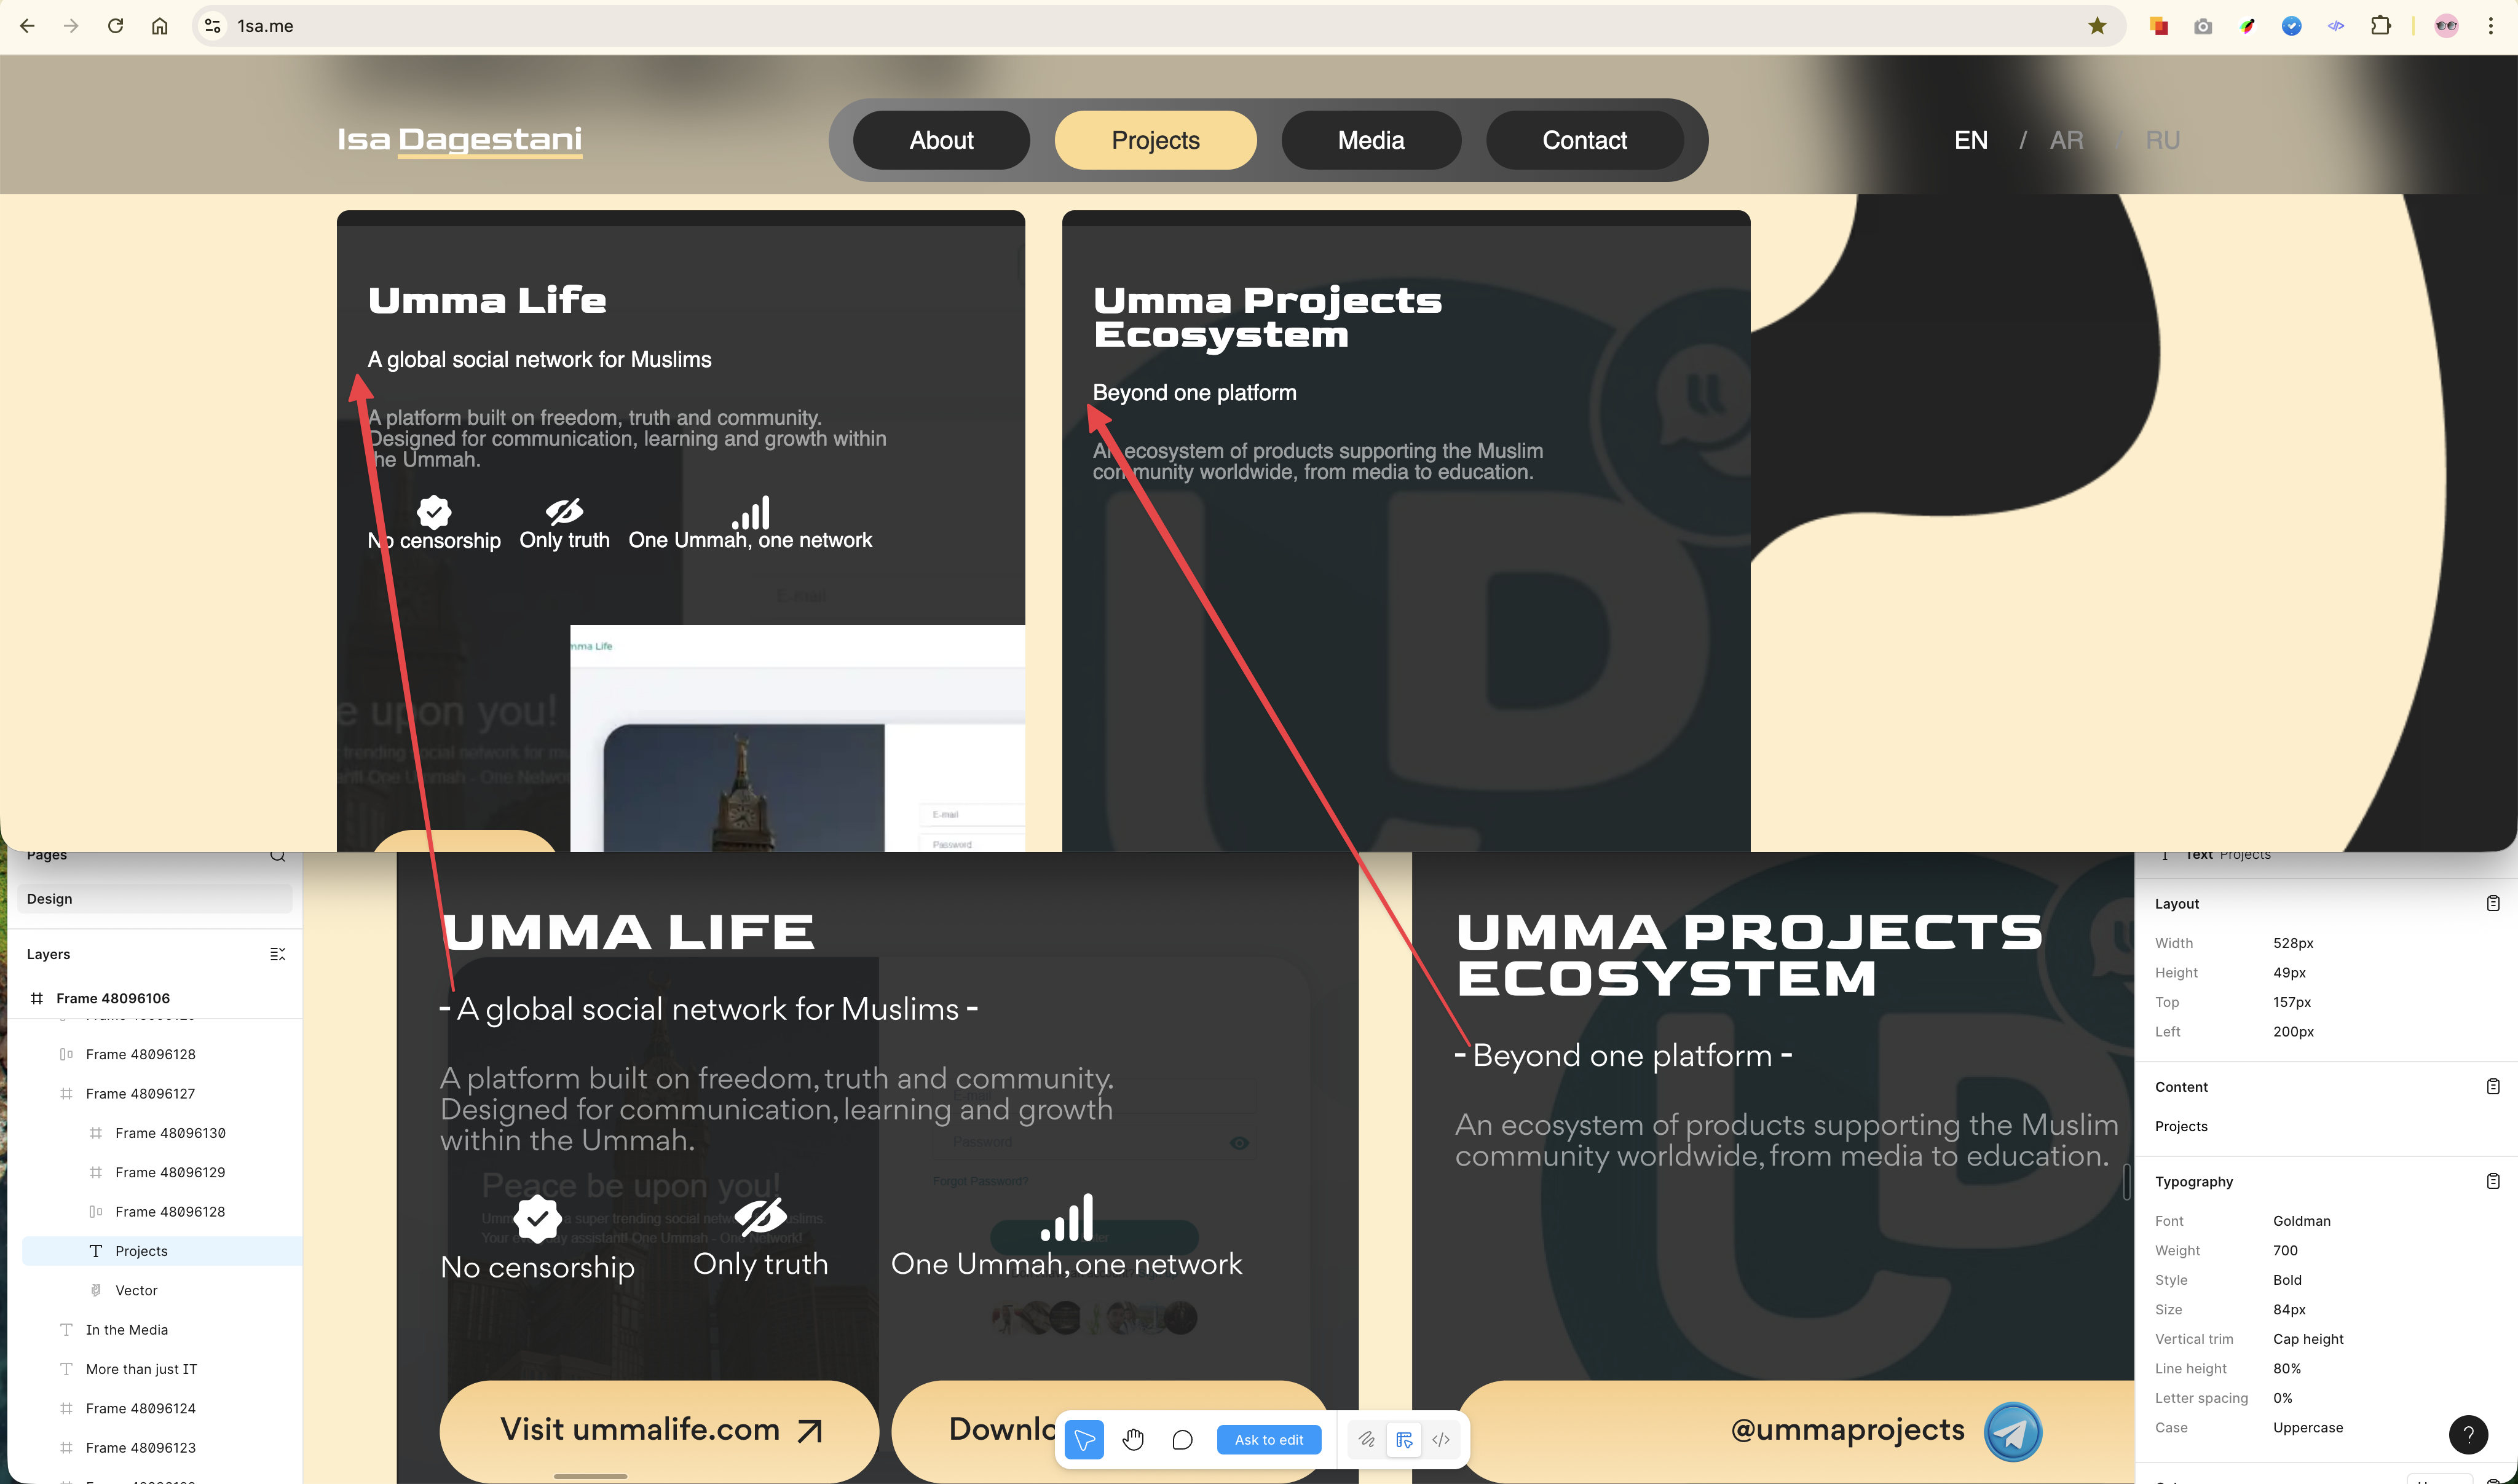Select the design inspect mode icon

[1404, 1439]
